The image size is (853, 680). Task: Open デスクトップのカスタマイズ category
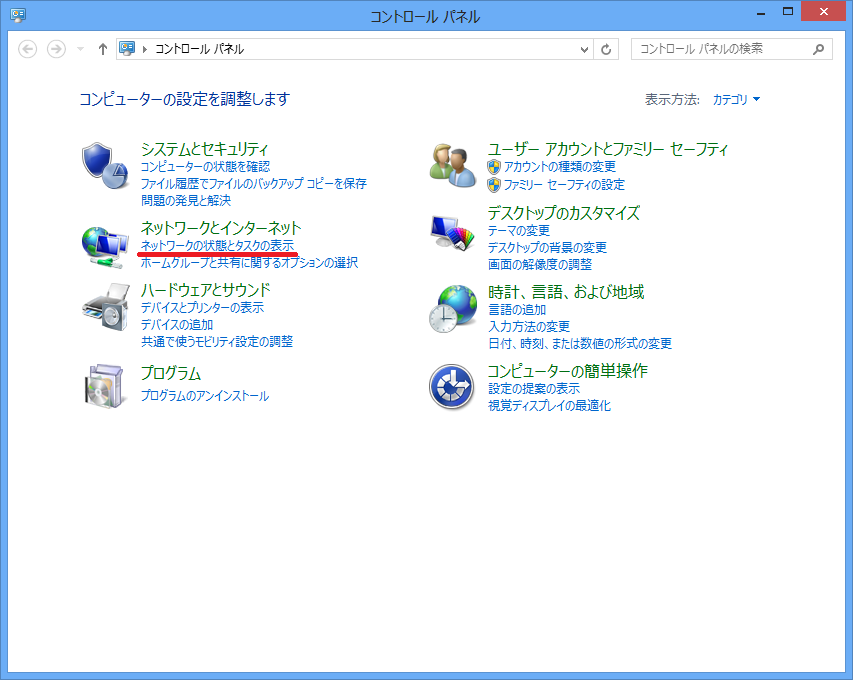pyautogui.click(x=564, y=213)
